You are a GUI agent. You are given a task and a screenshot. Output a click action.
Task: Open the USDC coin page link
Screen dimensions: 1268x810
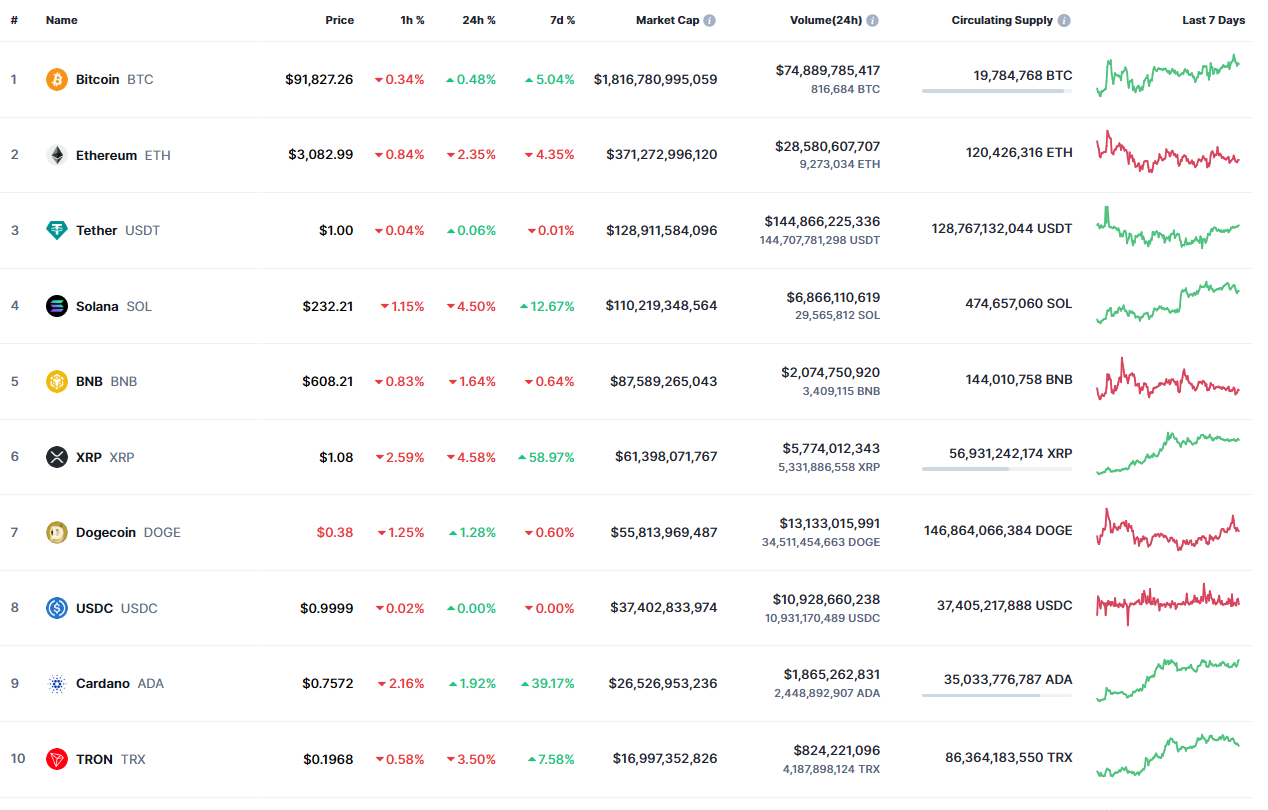(117, 608)
